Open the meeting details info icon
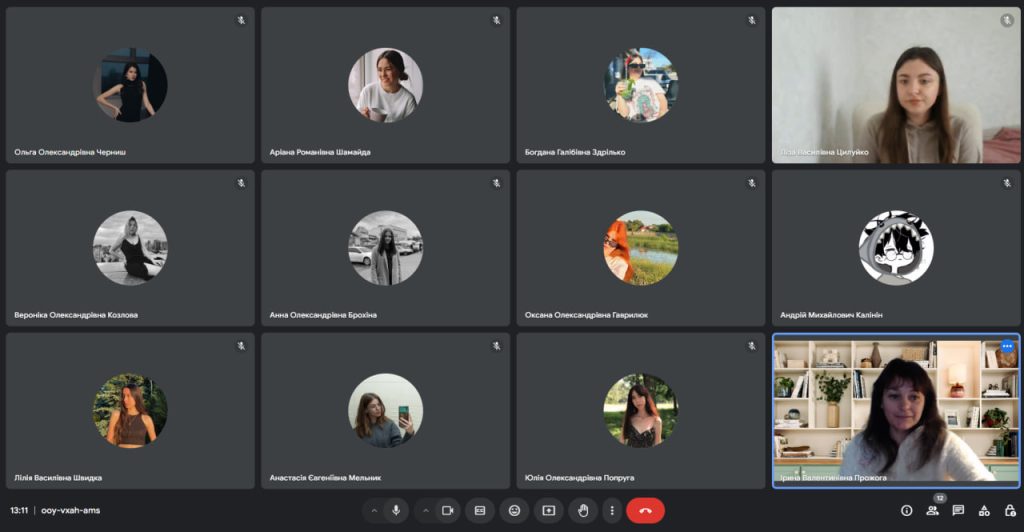 click(907, 510)
